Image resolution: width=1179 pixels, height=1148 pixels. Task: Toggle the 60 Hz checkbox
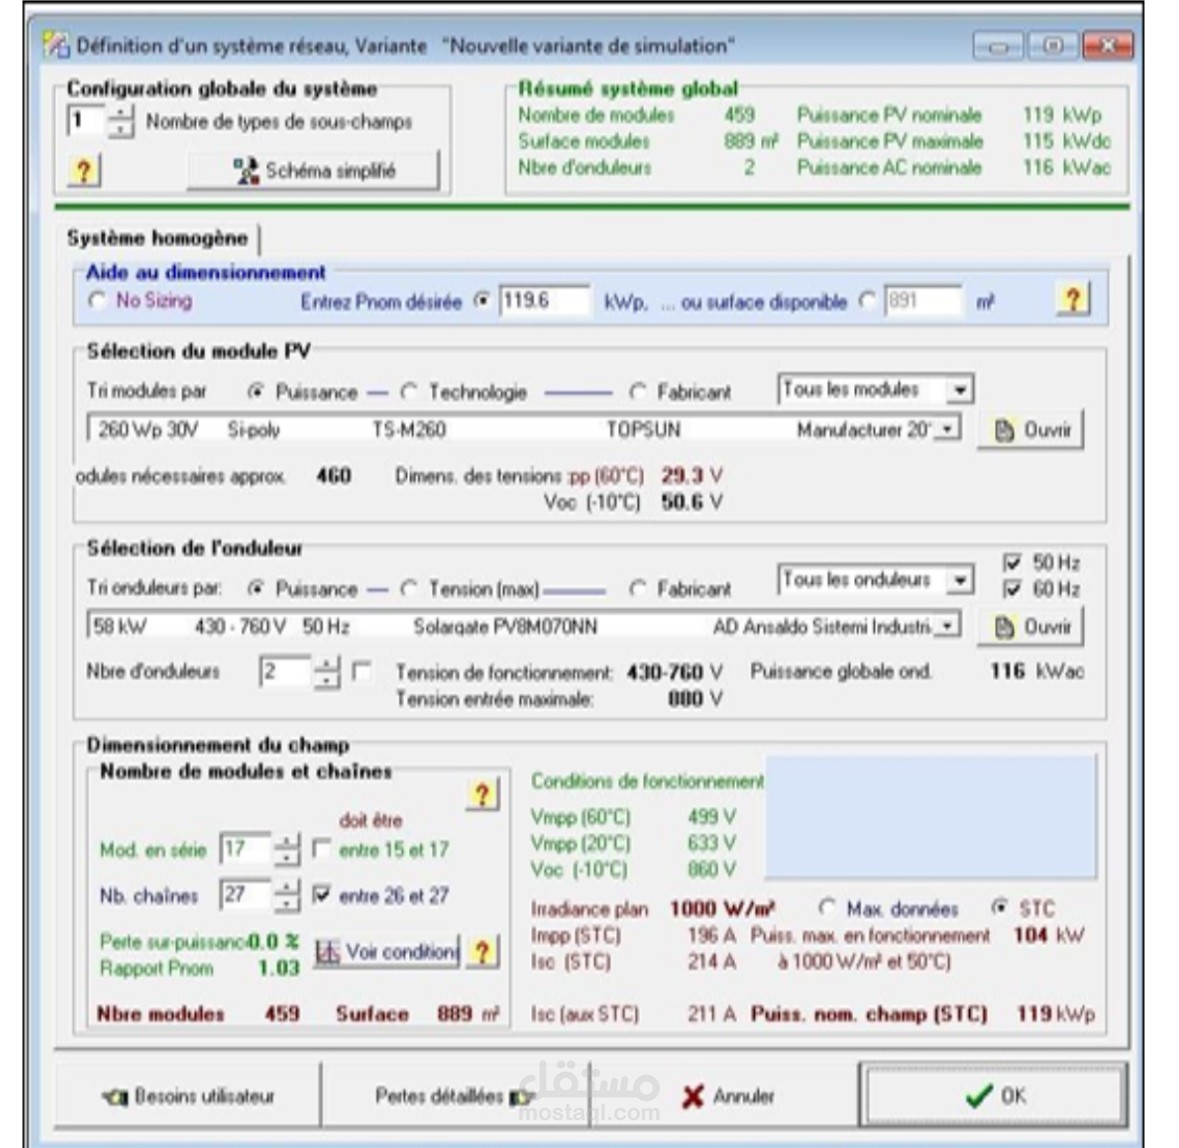pos(1013,589)
